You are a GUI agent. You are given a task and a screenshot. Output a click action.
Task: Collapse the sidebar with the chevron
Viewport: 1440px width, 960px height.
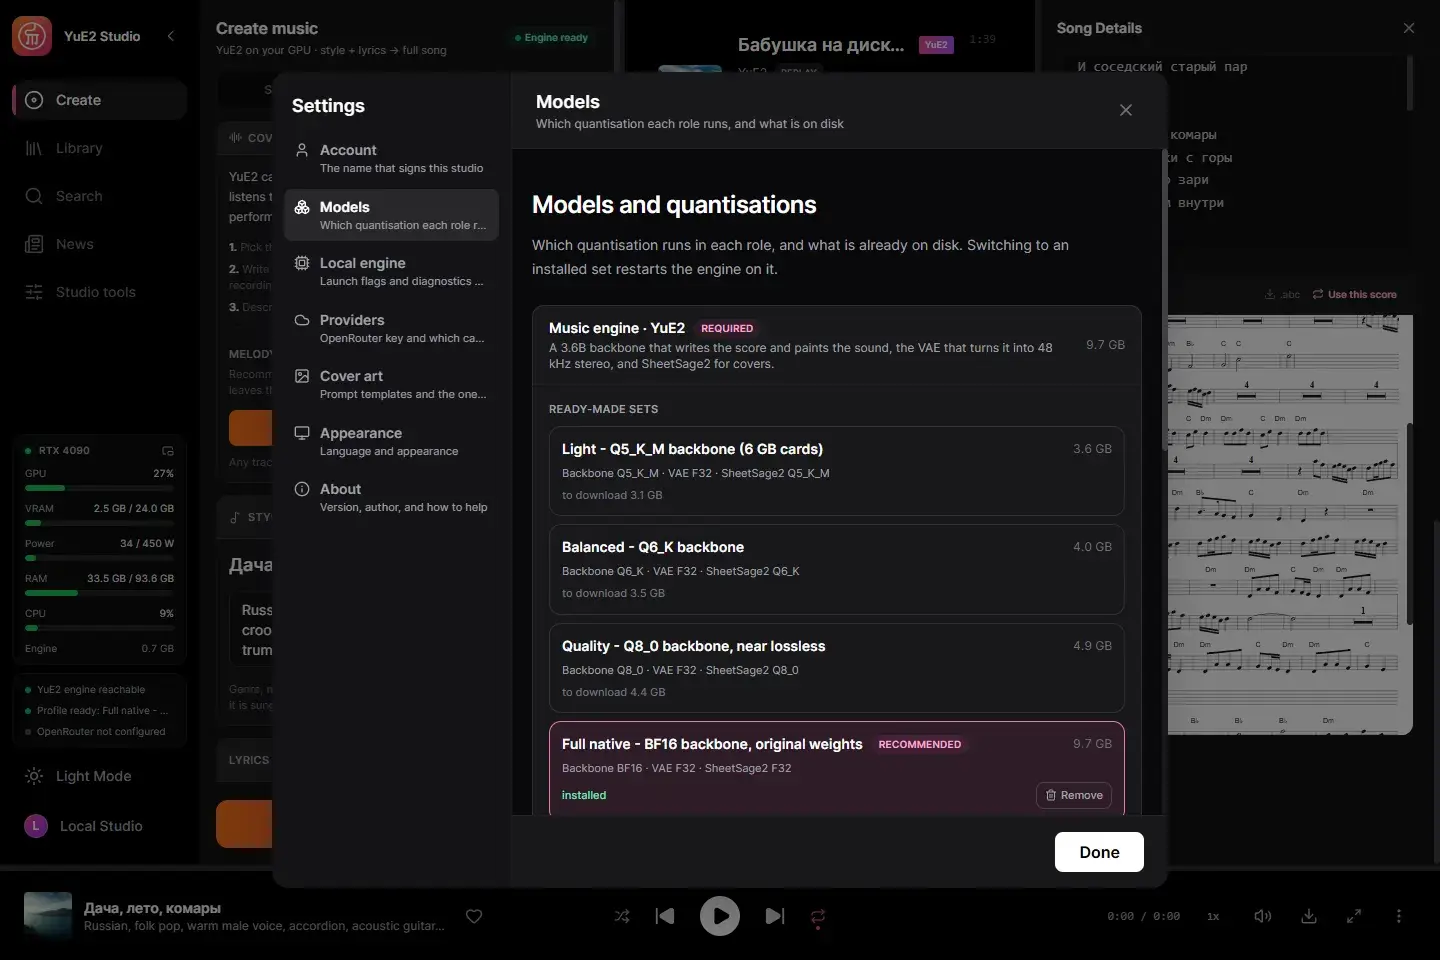[x=171, y=36]
